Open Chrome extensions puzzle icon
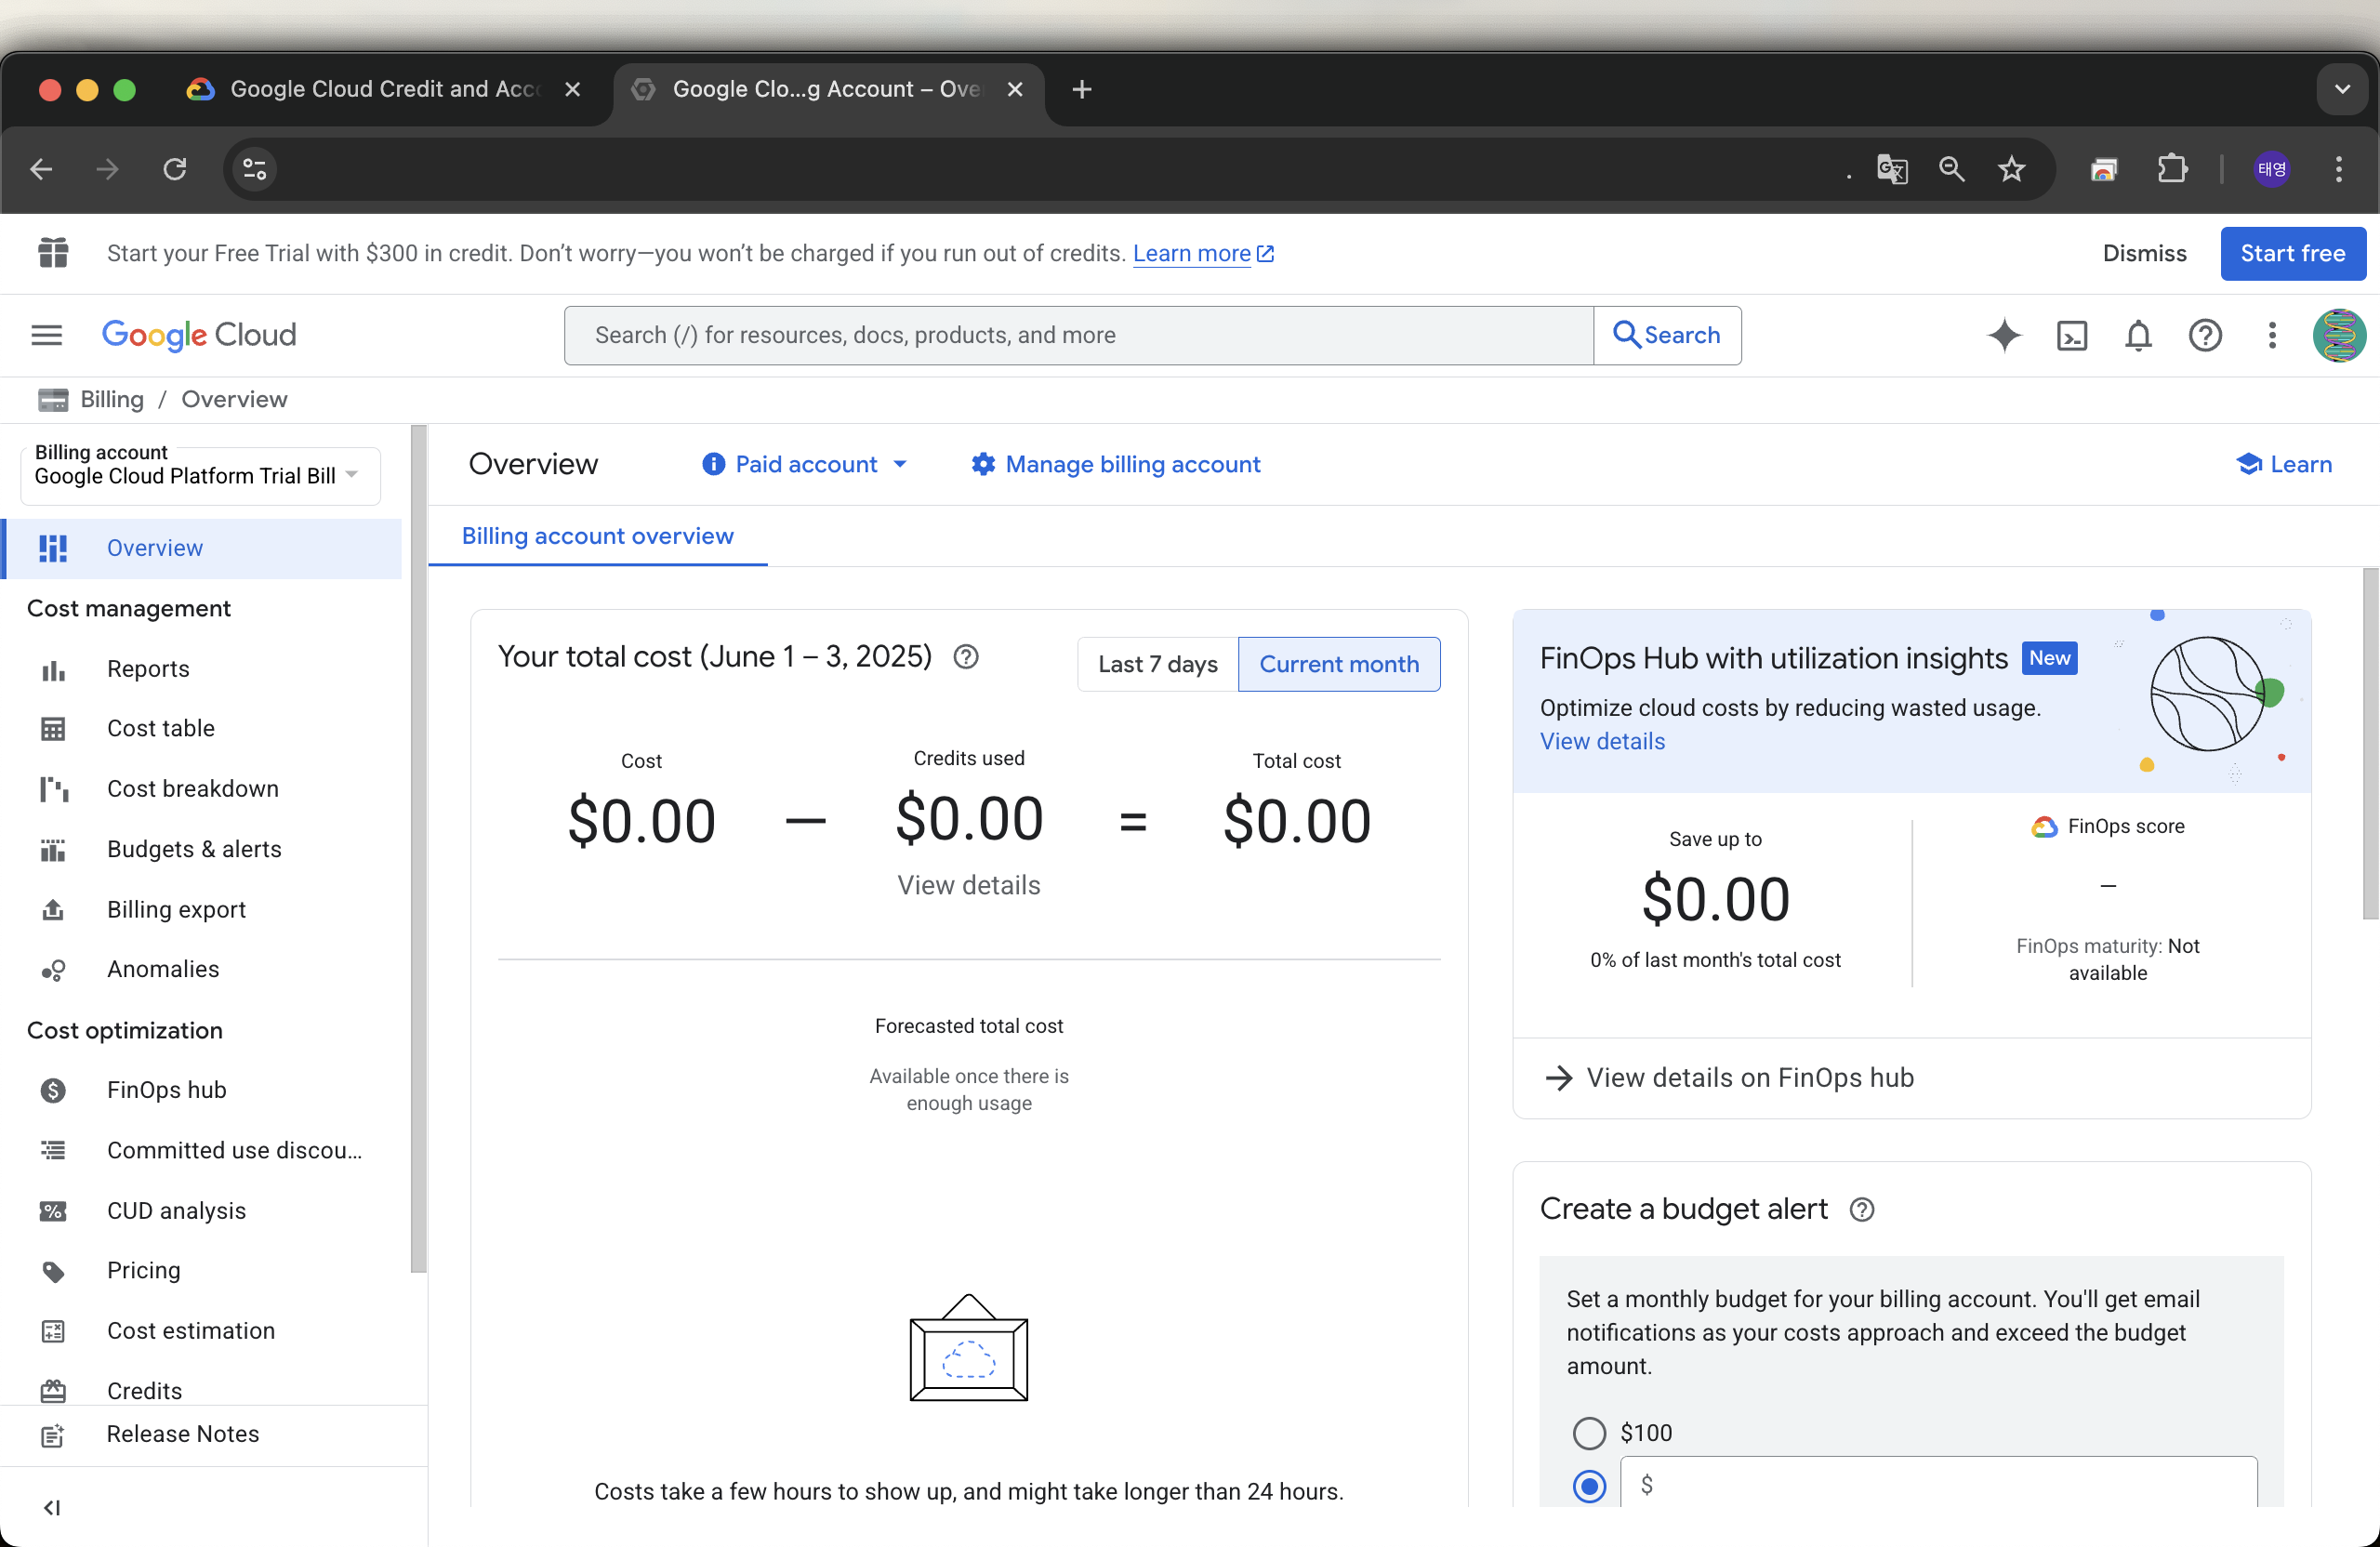 point(2172,169)
